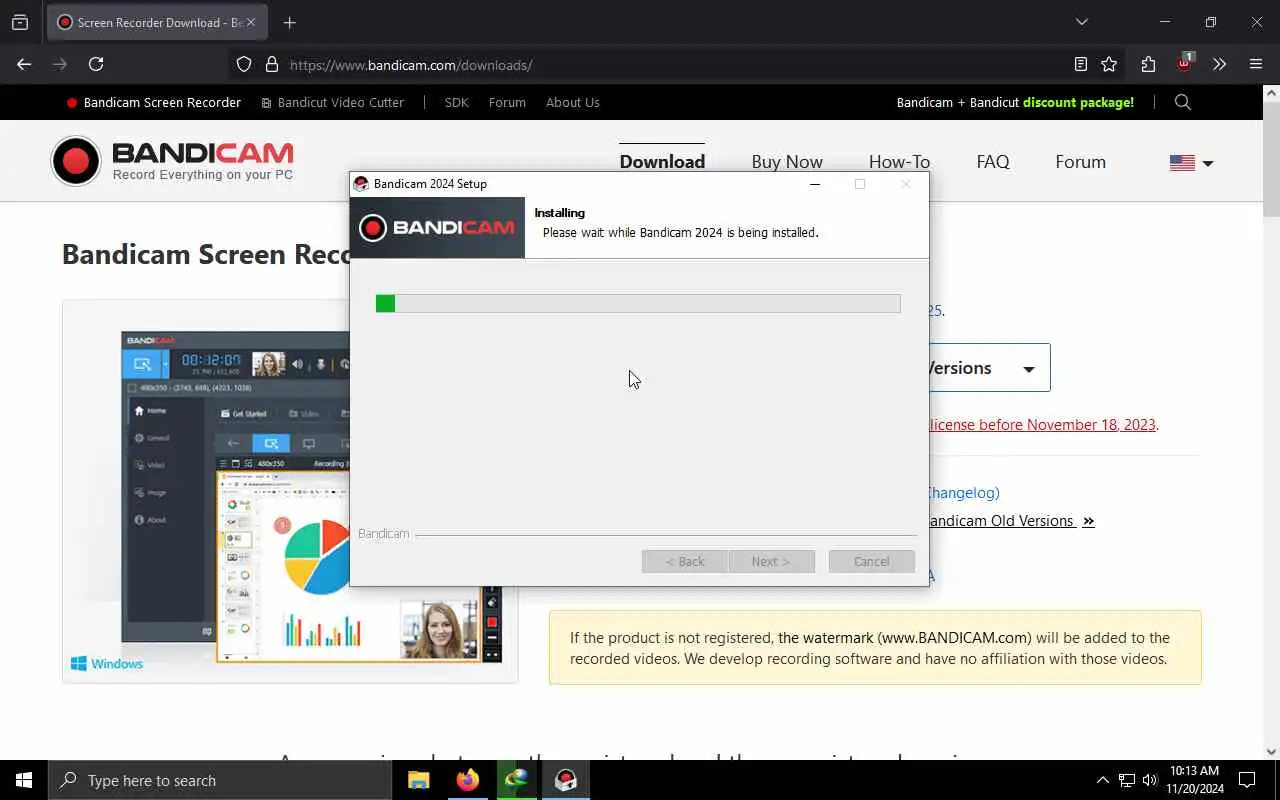Close the Screen Recorder Download tab
This screenshot has width=1280, height=800.
(251, 22)
